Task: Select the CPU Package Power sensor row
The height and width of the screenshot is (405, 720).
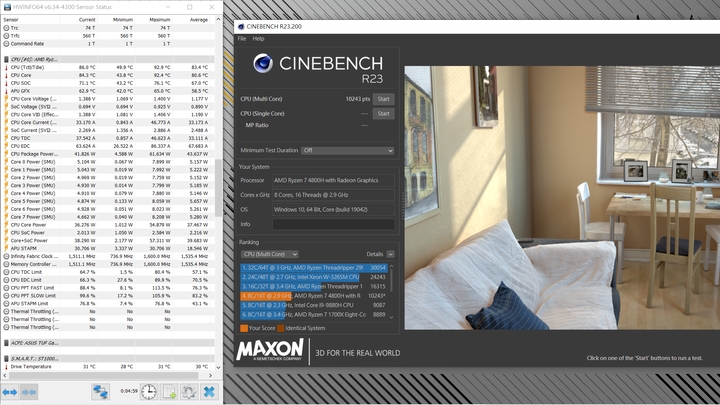Action: [x=108, y=154]
